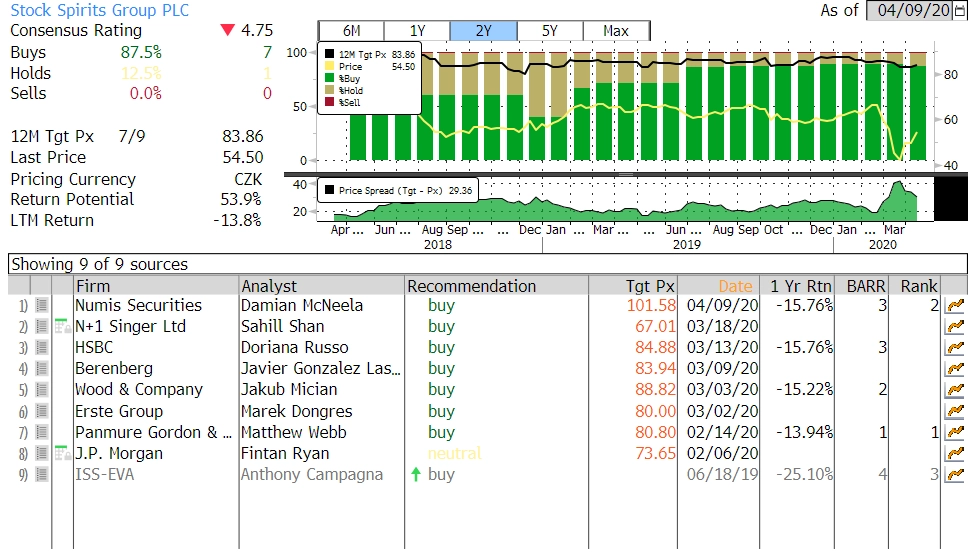Viewport: 976px width, 555px height.
Task: Open chart icon for J.P. Morgan row
Action: 954,454
